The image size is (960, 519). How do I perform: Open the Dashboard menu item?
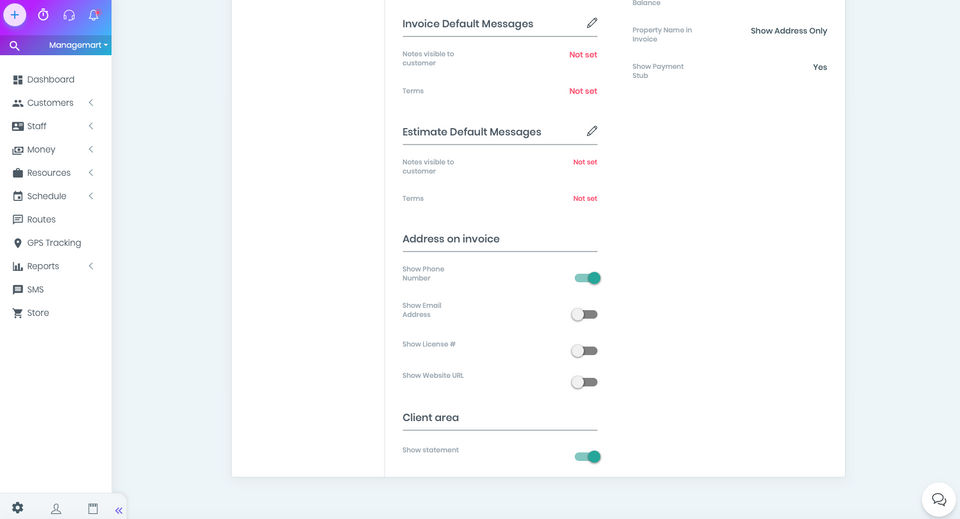tap(50, 79)
